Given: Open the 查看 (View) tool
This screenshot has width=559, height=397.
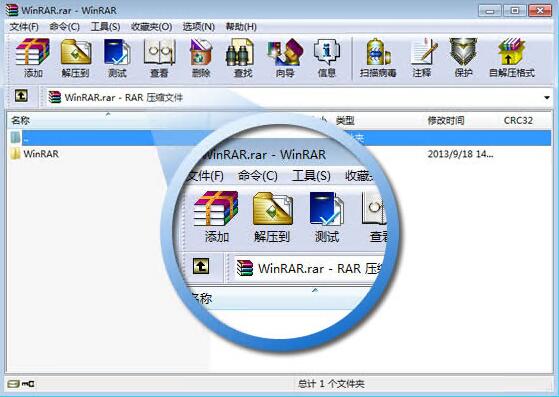Looking at the screenshot, I should (x=159, y=58).
